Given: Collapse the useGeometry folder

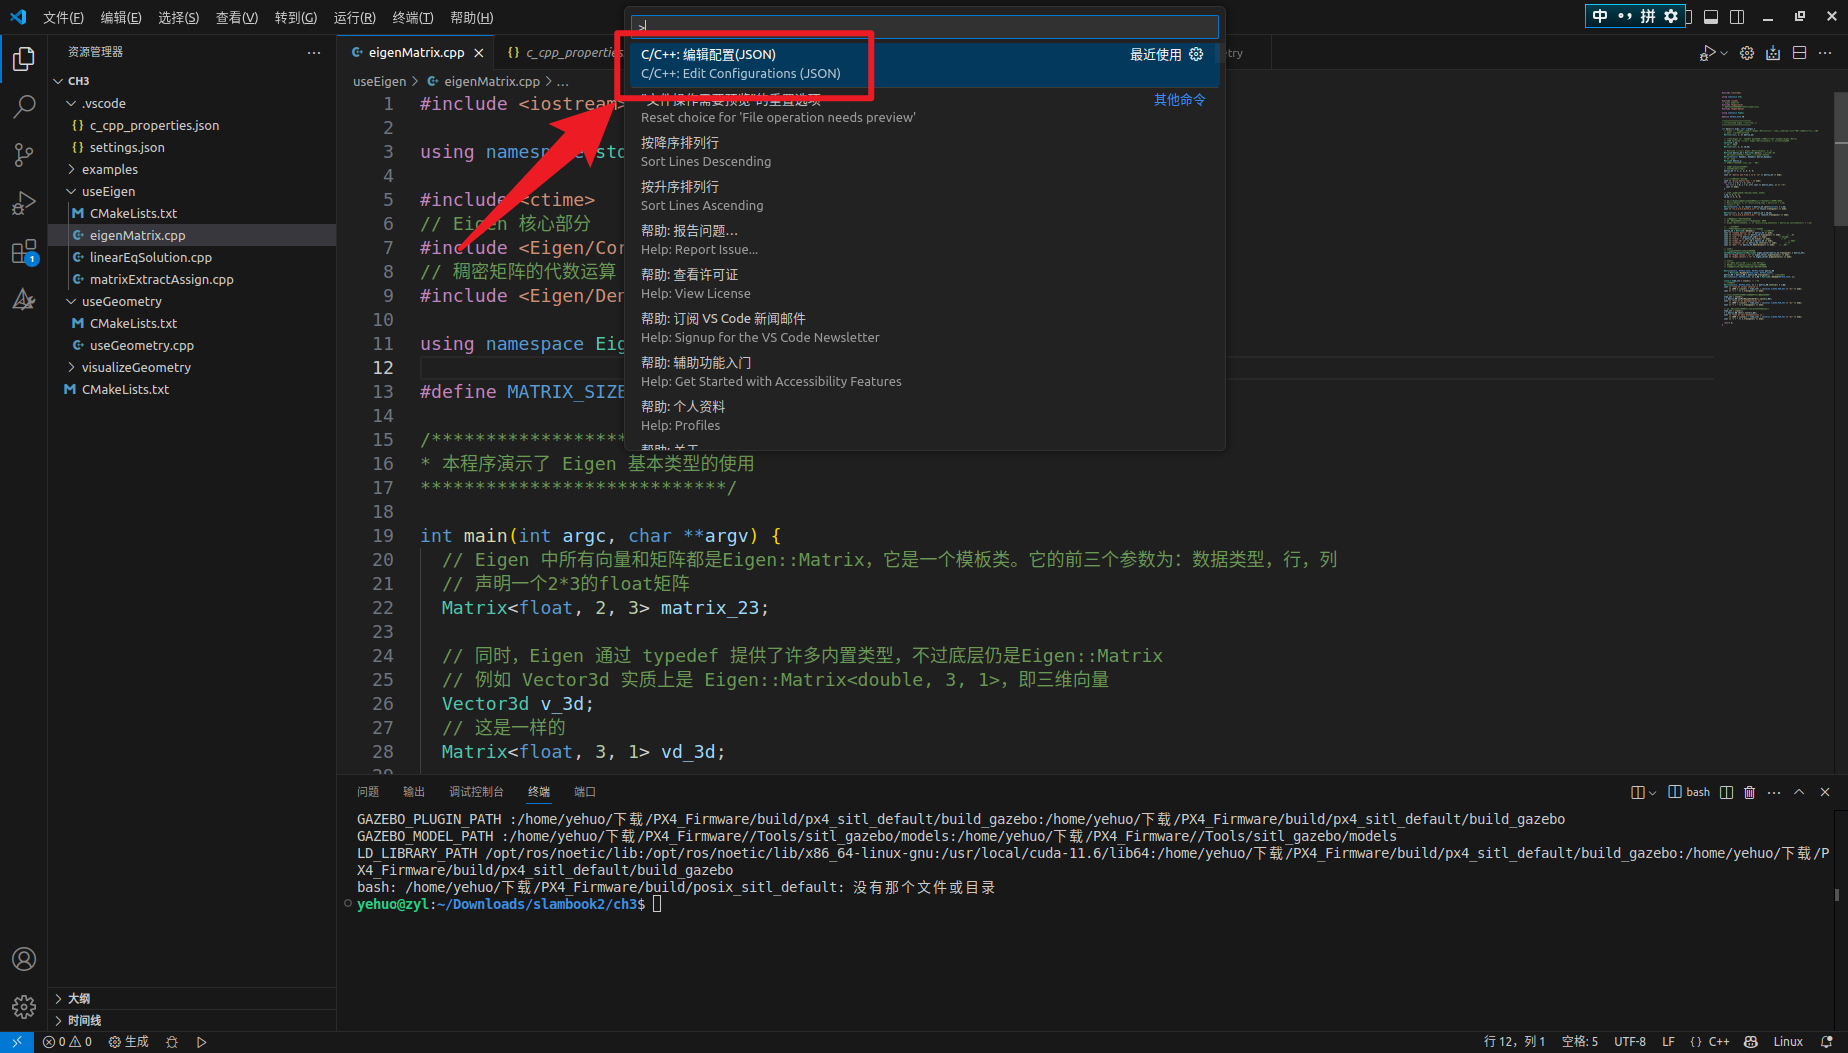Looking at the screenshot, I should click(71, 301).
